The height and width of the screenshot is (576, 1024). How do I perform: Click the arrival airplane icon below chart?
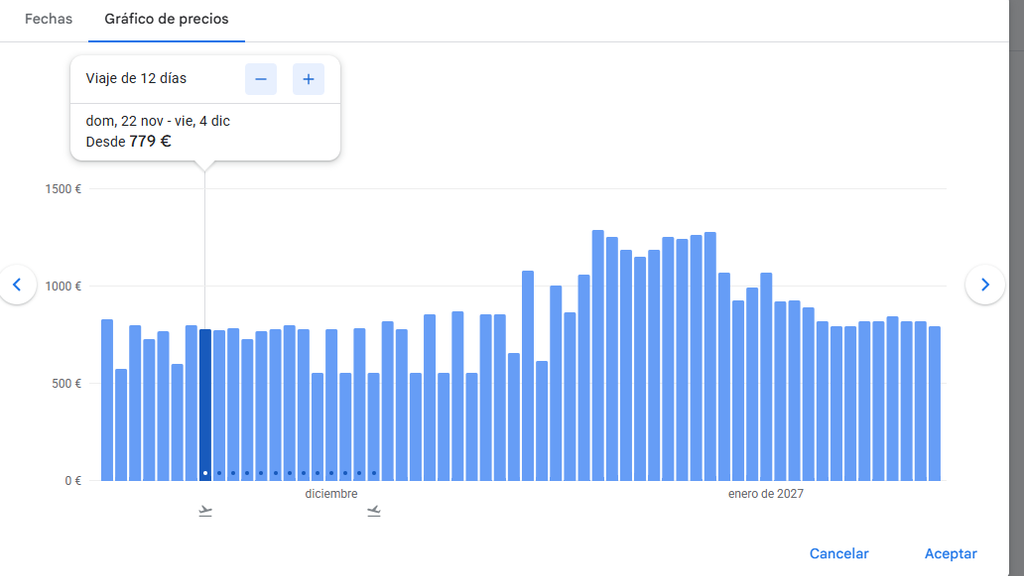tap(374, 511)
